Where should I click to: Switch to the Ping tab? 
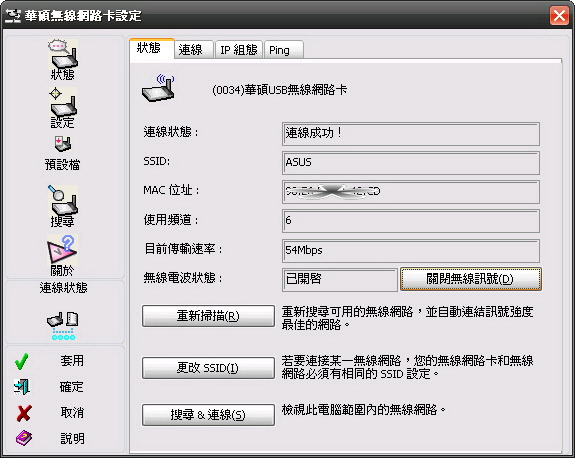click(283, 50)
